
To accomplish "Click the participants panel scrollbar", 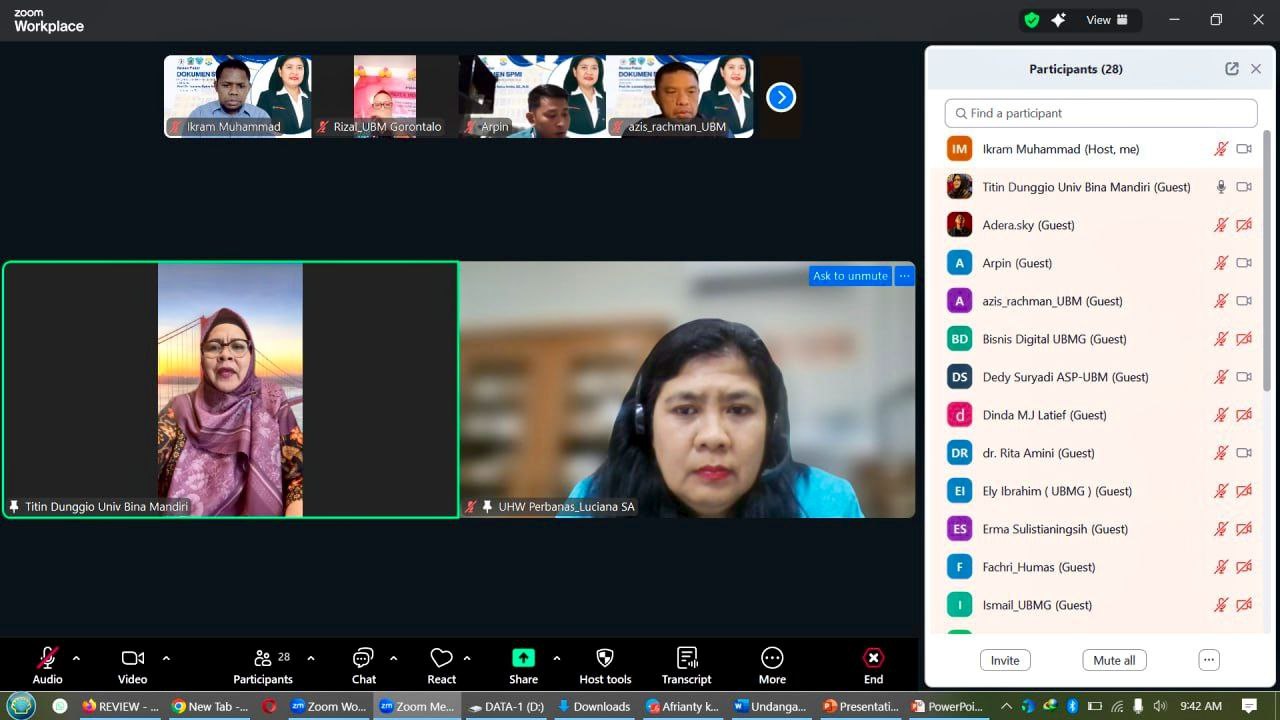I will point(1268,260).
